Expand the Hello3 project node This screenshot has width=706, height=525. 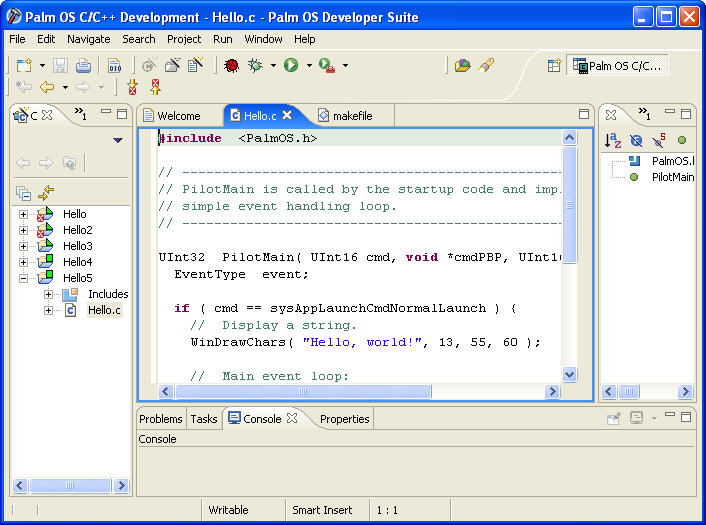23,246
